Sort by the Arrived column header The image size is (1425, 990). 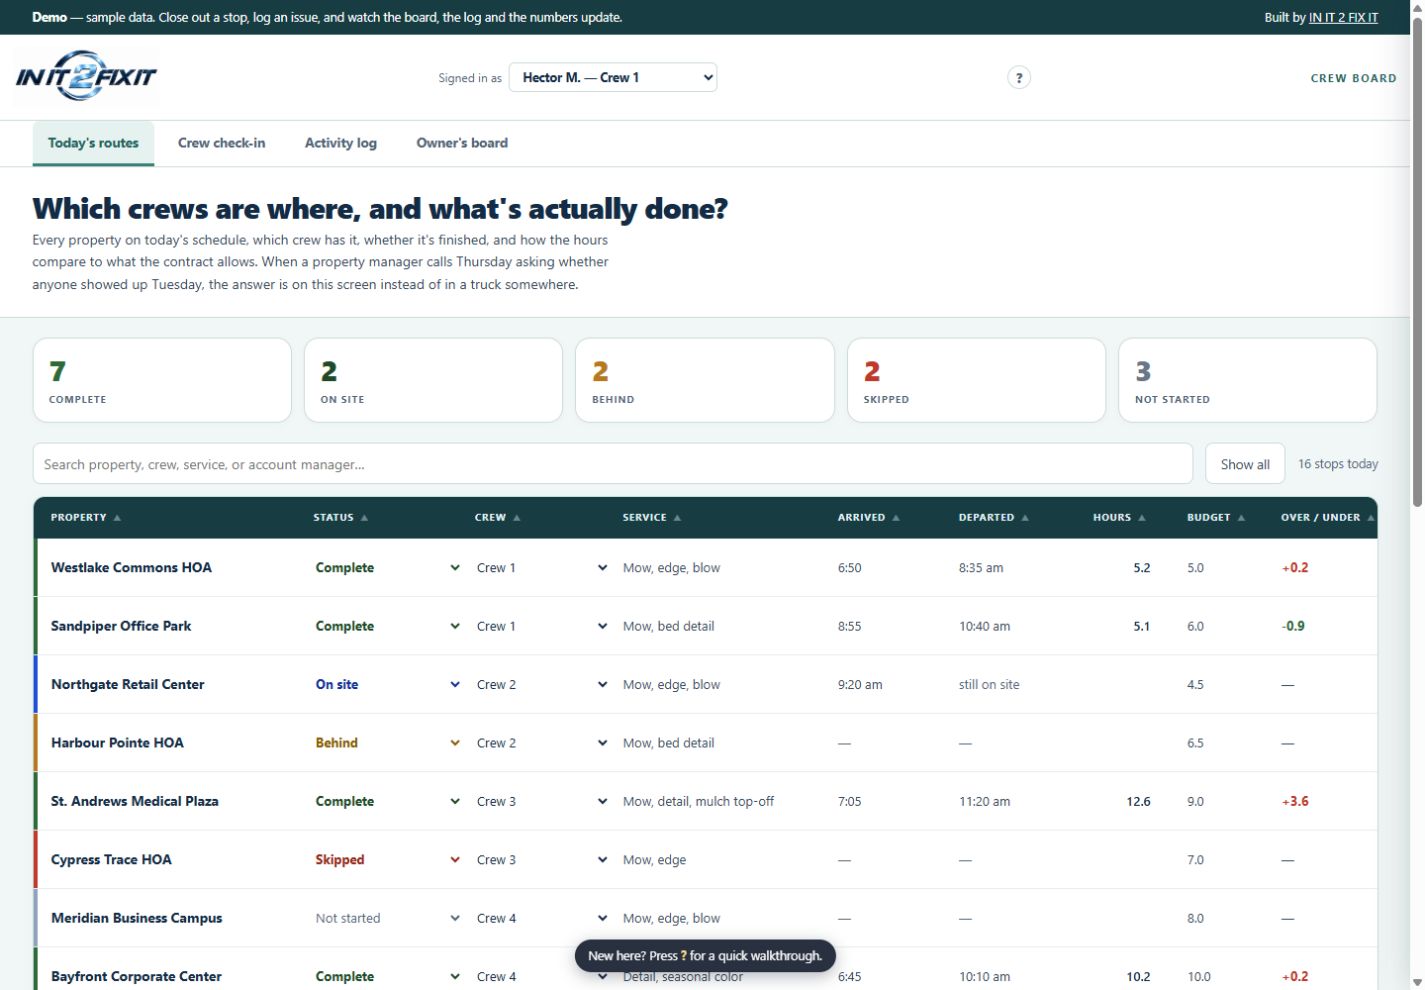pyautogui.click(x=869, y=517)
